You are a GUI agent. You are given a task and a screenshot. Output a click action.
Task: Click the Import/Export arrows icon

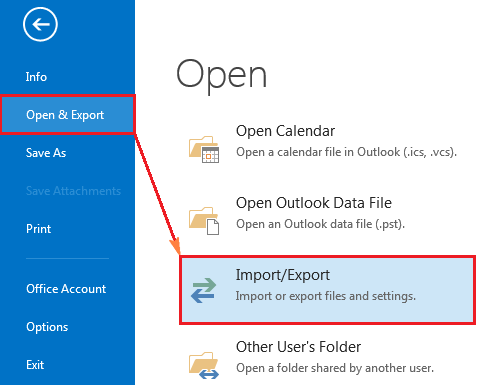[204, 290]
